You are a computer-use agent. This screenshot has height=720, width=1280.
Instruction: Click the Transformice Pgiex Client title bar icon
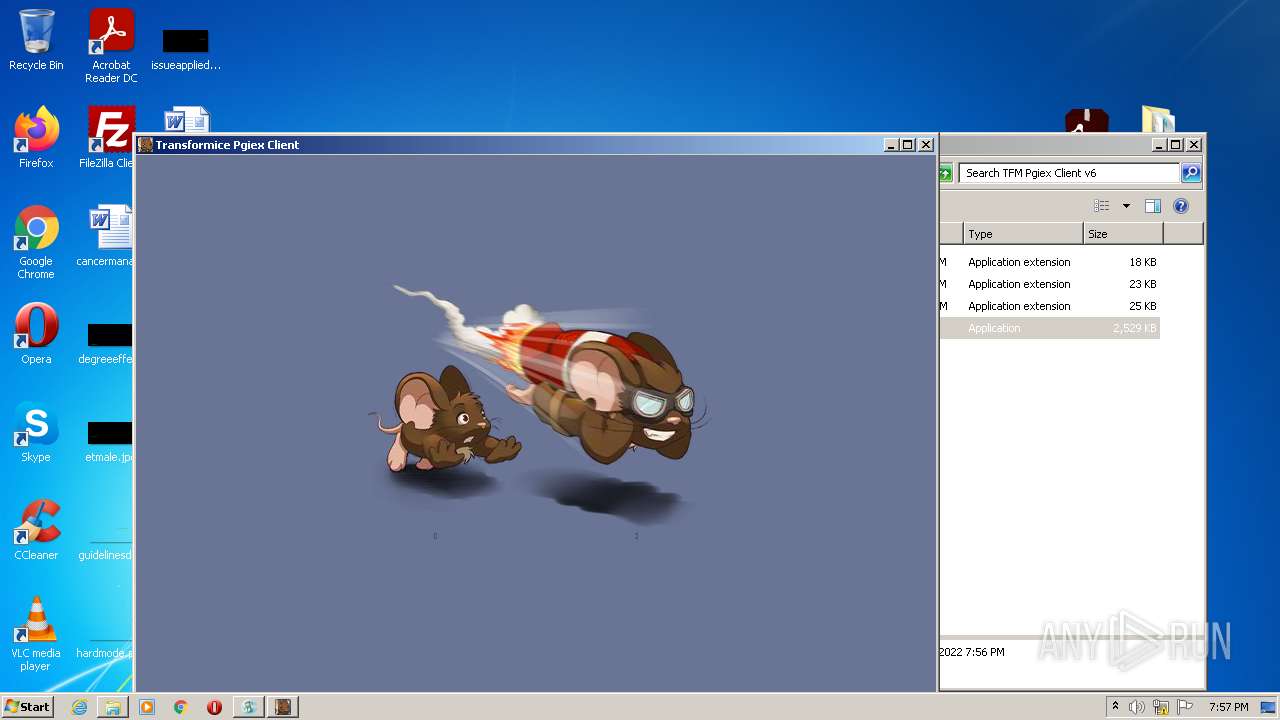pos(146,145)
